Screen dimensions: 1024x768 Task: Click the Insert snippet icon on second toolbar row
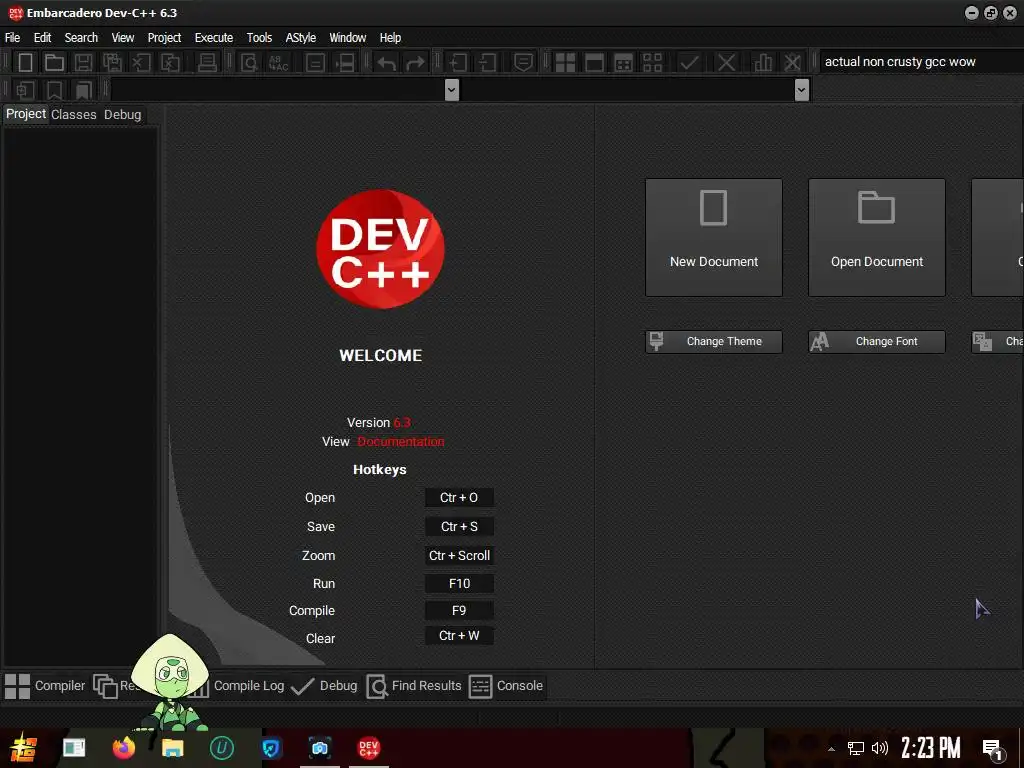pyautogui.click(x=25, y=90)
